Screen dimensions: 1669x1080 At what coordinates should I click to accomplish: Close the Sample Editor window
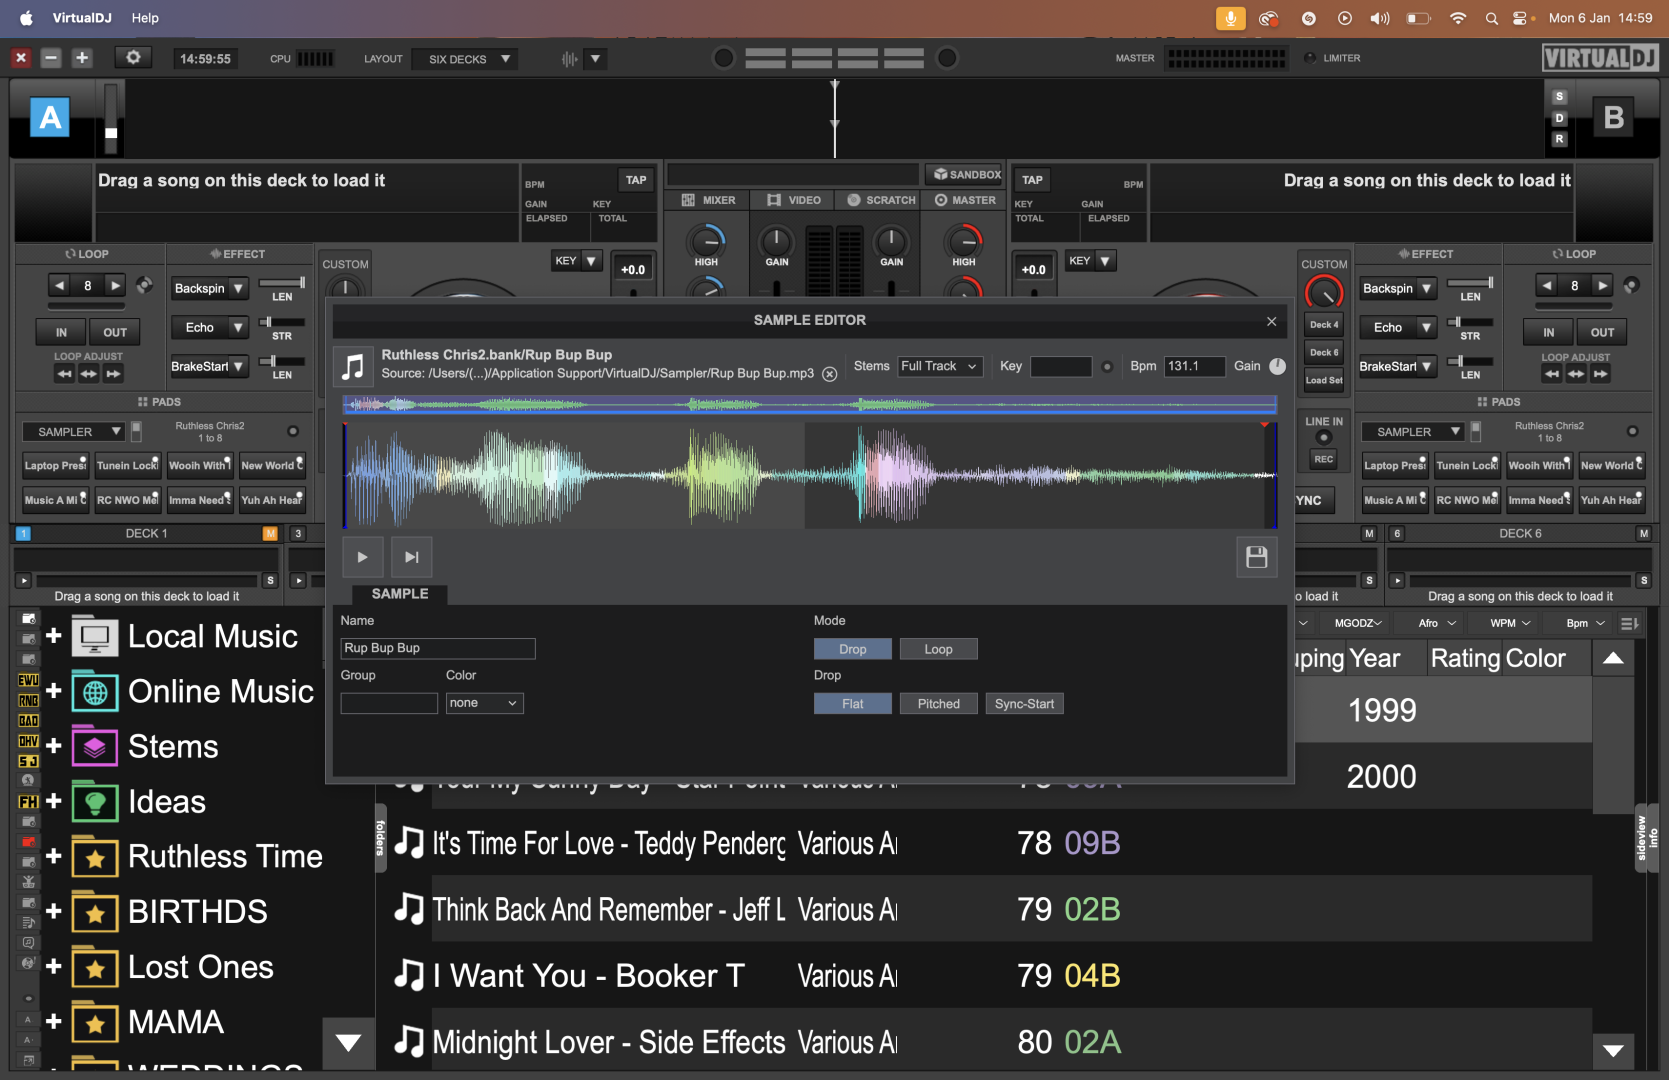coord(1271,321)
